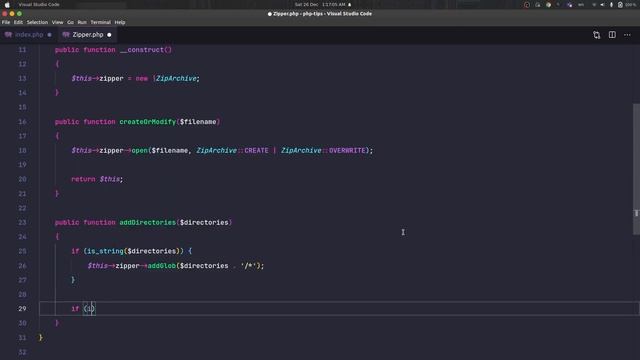Viewport: 640px width, 360px height.
Task: Open the File menu
Action: (6, 22)
